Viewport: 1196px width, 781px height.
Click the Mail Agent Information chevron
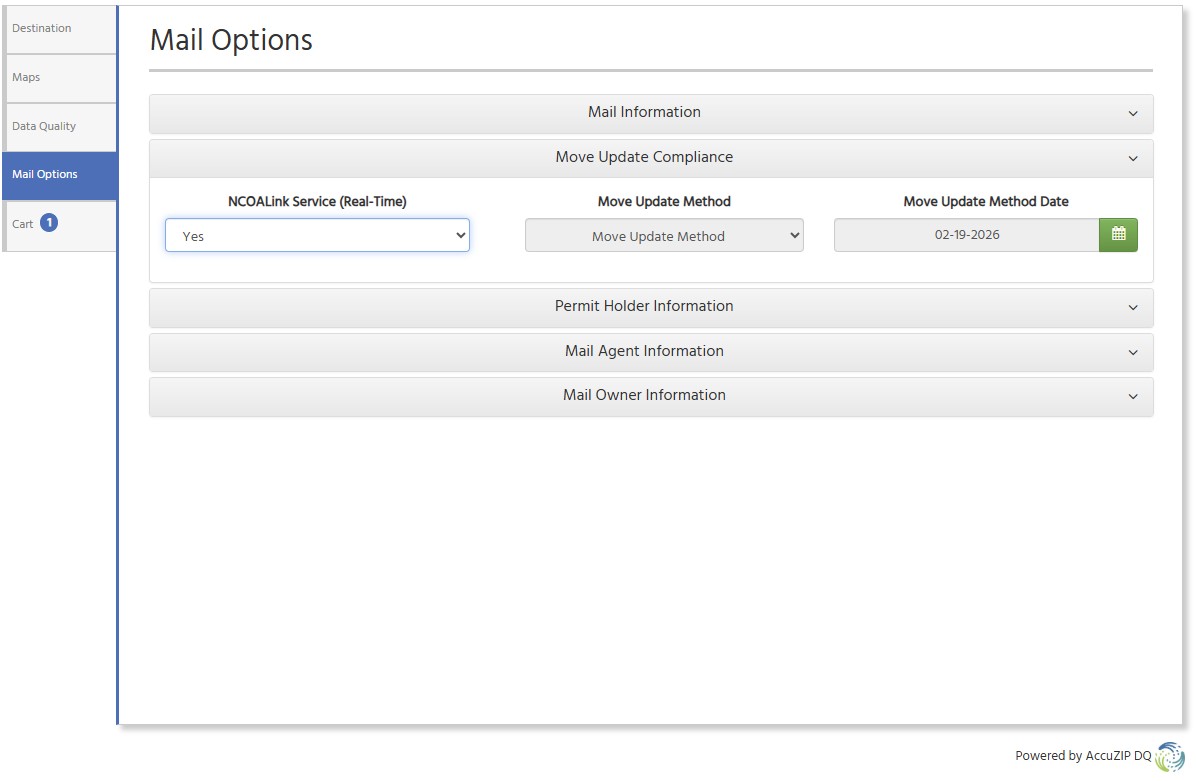[1133, 353]
